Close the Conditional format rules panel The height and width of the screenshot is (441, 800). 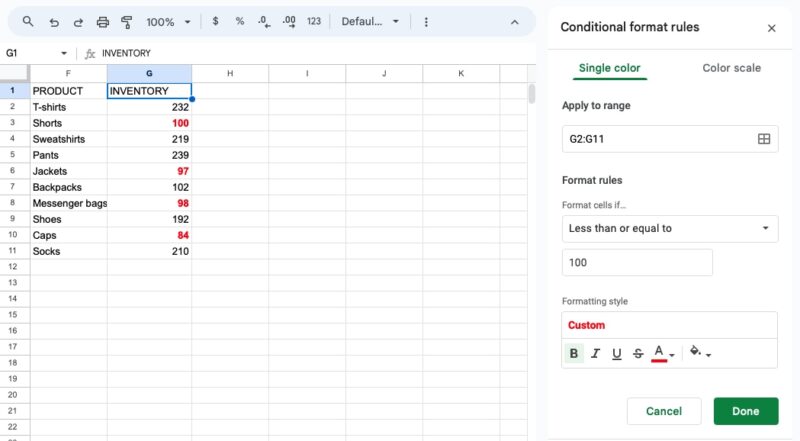[x=771, y=28]
